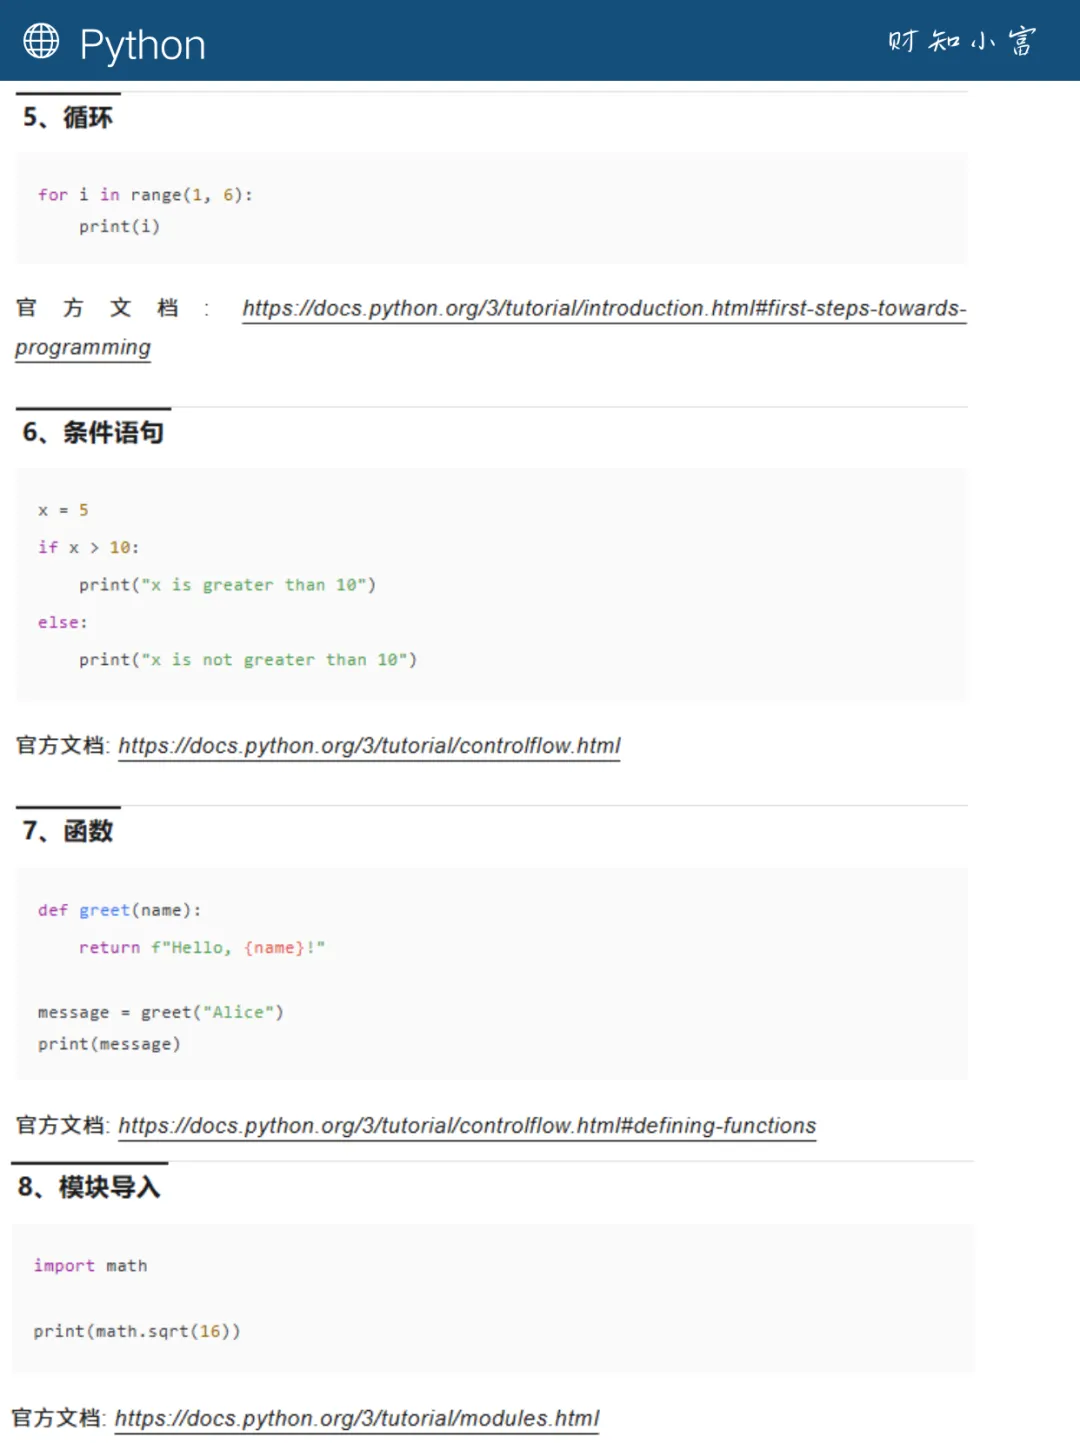Click the Python header title
Image resolution: width=1080 pixels, height=1443 pixels.
(x=142, y=45)
